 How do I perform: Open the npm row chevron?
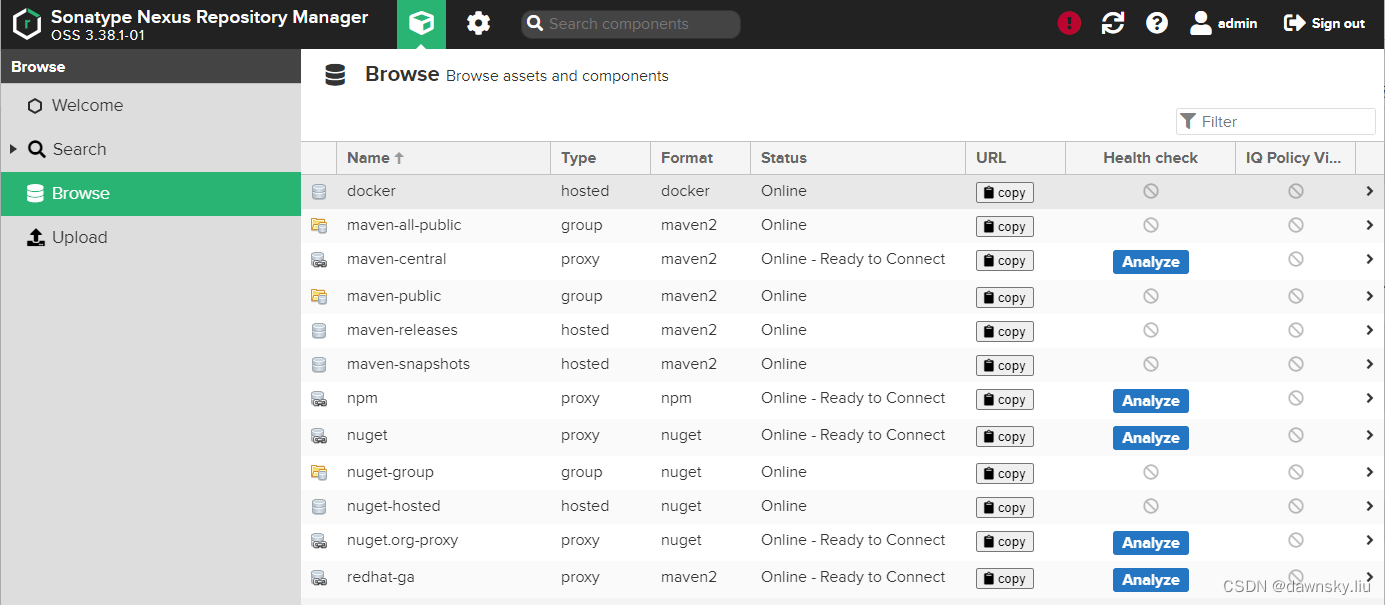[x=1369, y=398]
